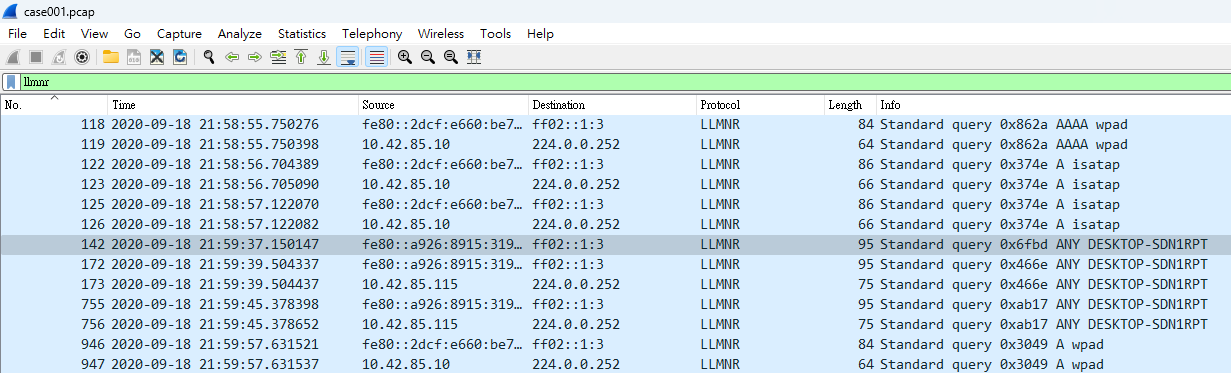Click the Stop capture square icon

coord(36,57)
